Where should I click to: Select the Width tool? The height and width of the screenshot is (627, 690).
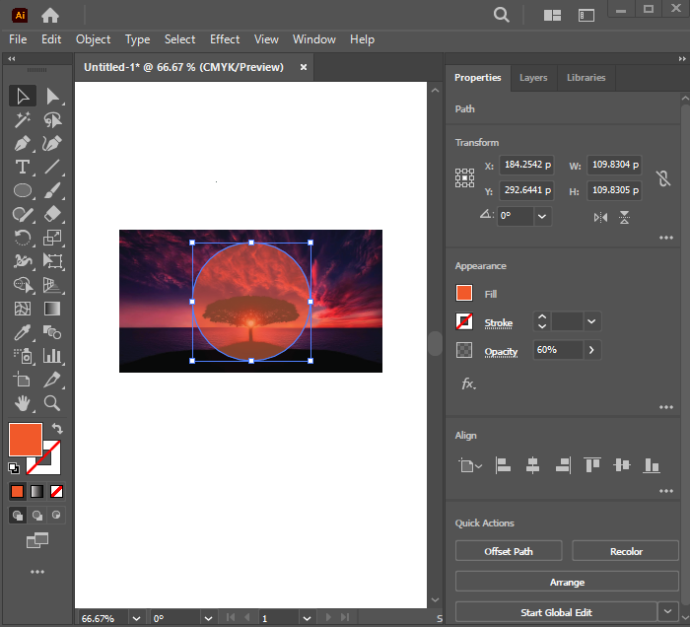point(22,261)
